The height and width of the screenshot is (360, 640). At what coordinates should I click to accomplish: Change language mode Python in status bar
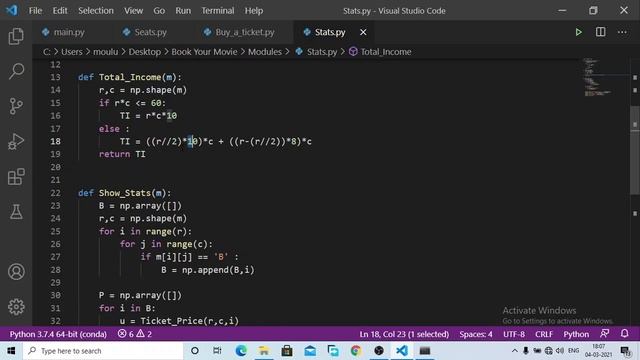pyautogui.click(x=576, y=334)
